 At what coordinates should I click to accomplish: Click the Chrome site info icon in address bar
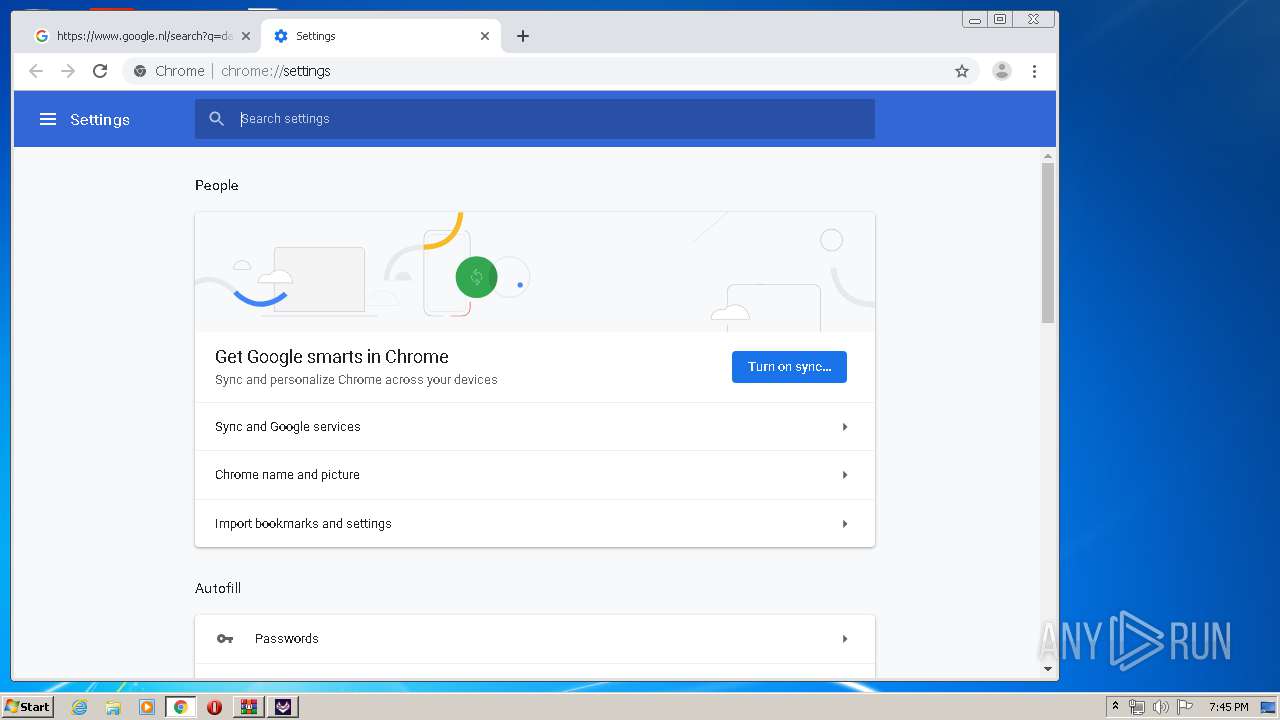click(140, 71)
